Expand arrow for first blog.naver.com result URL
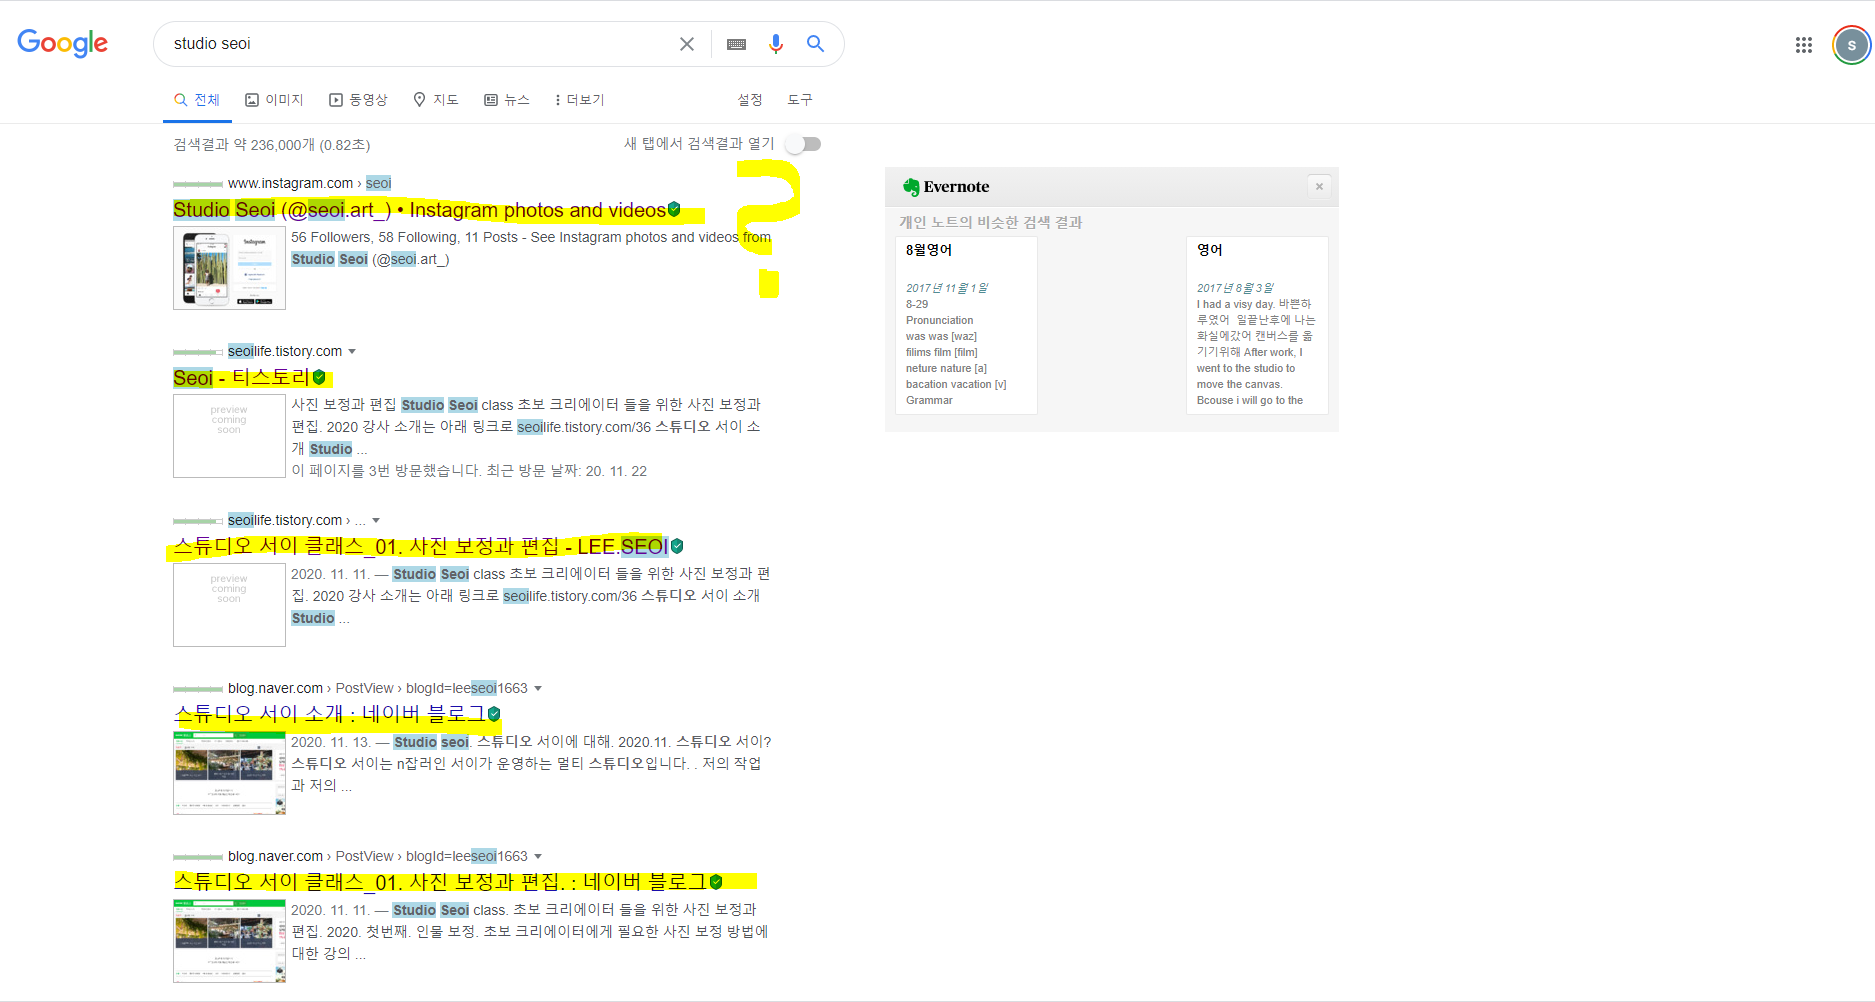Screen dimensions: 1875x1002 538,688
